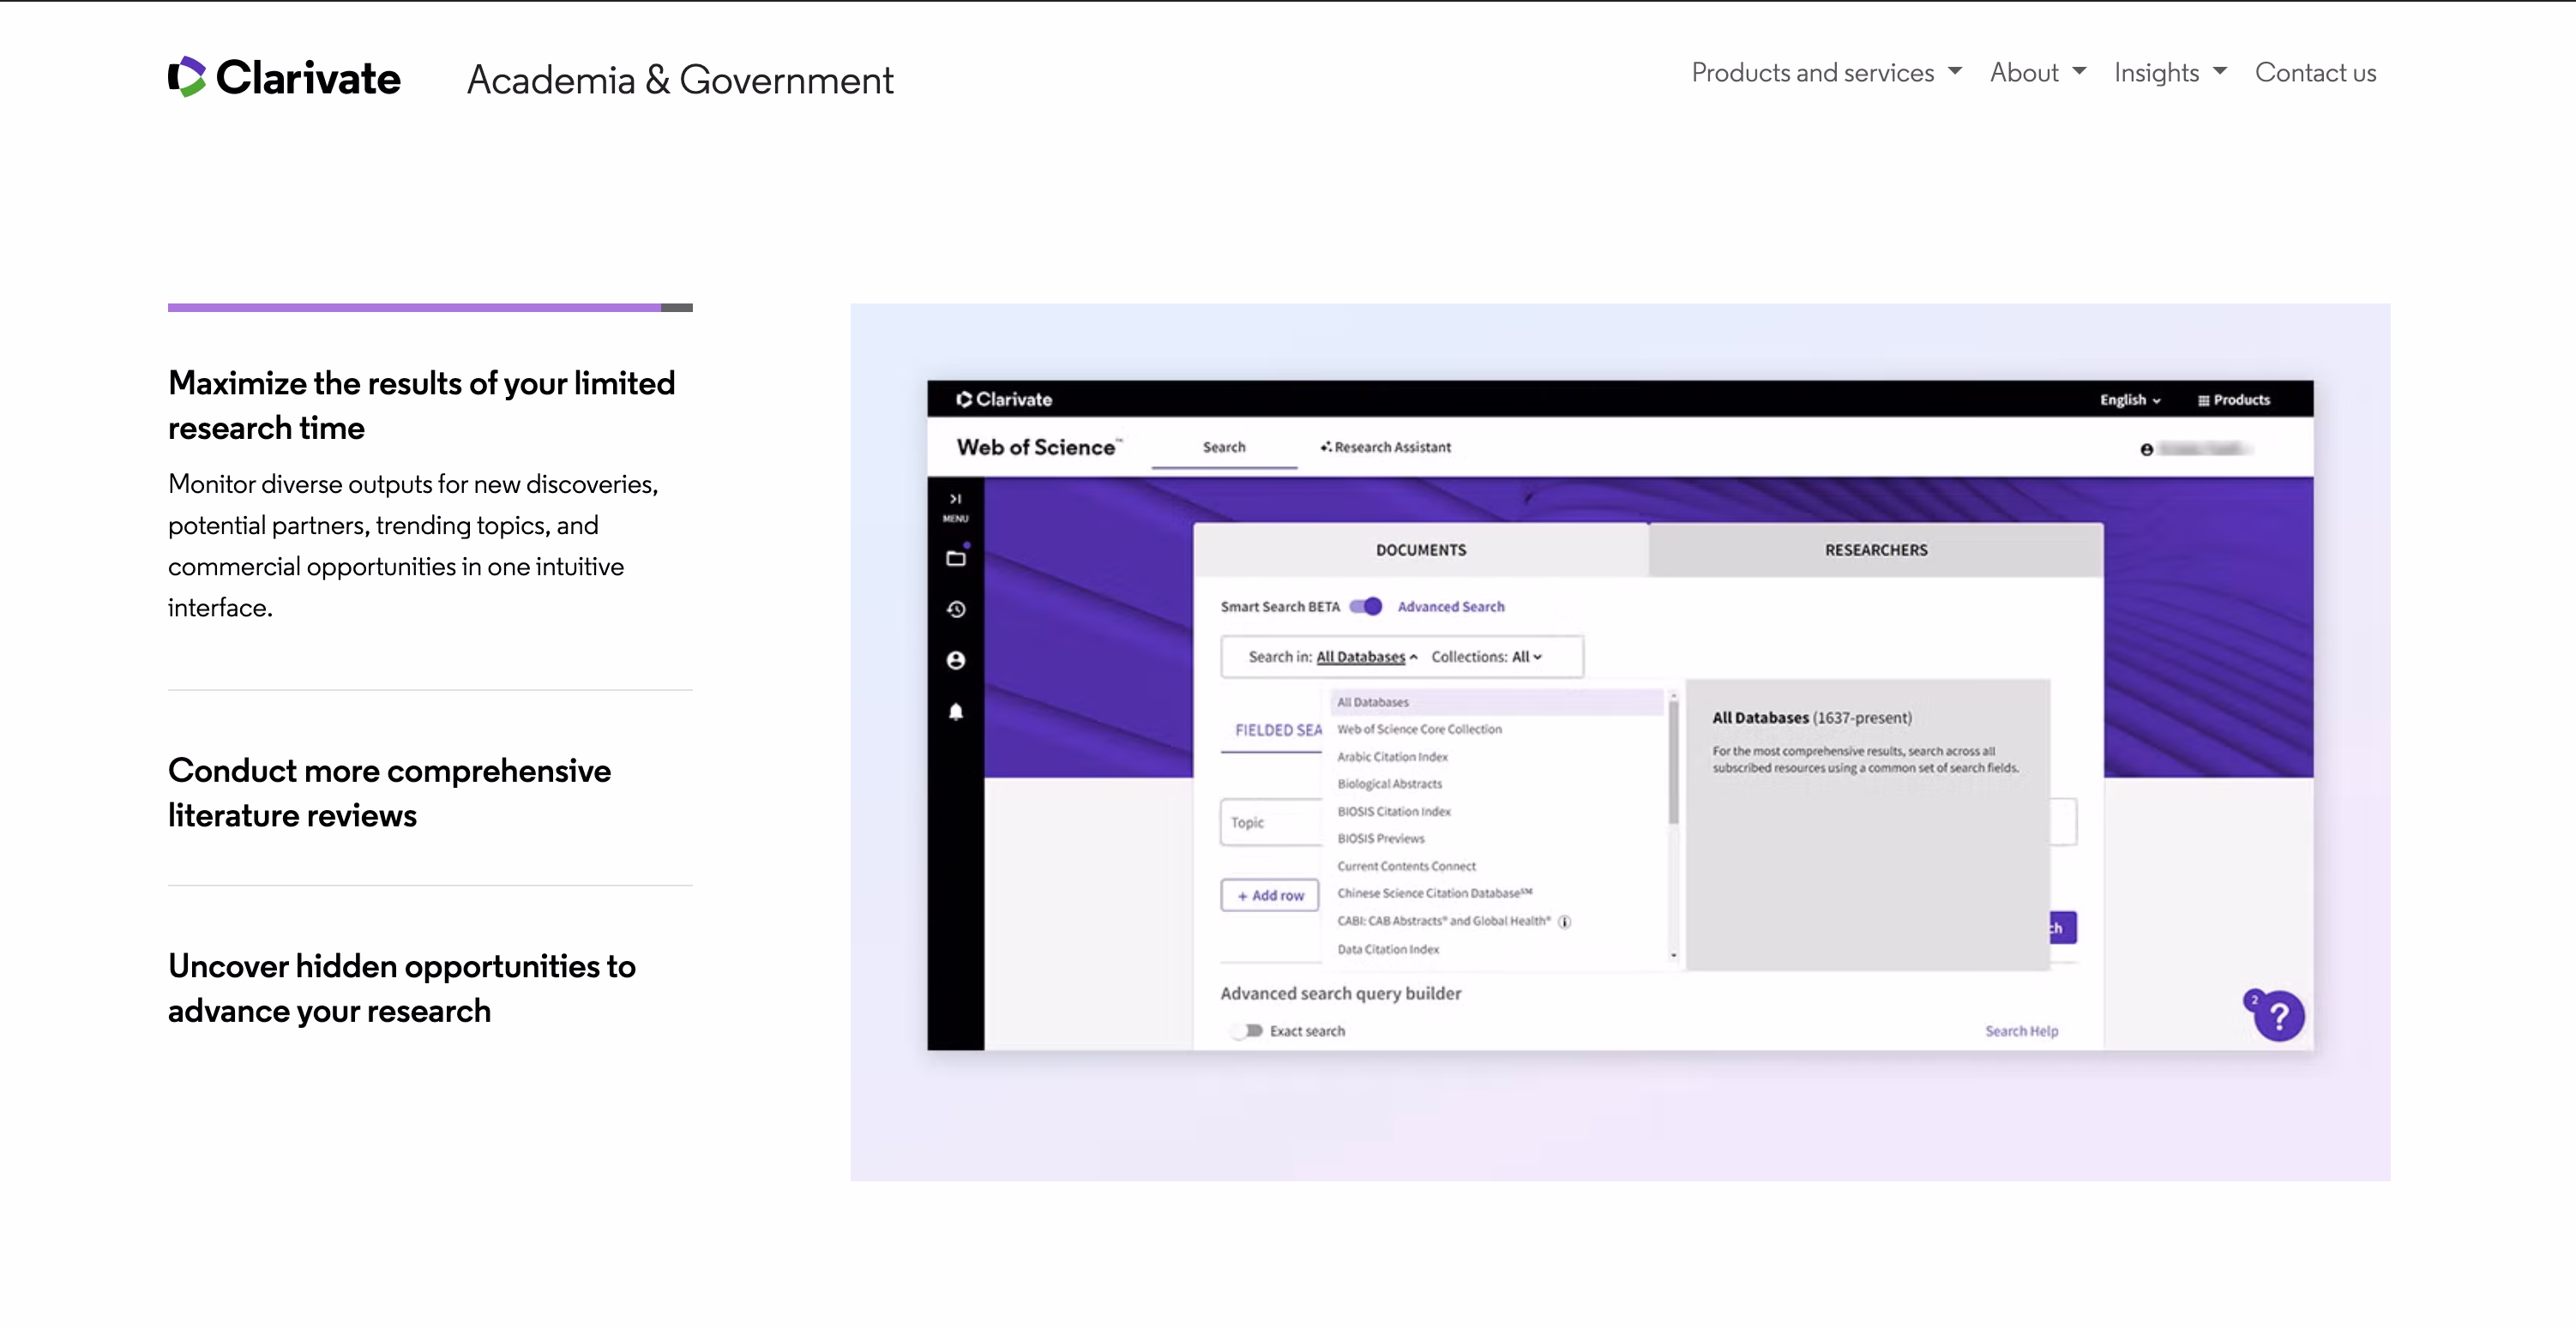
Task: Expand the sidebar MENU arrow icon
Action: point(955,499)
